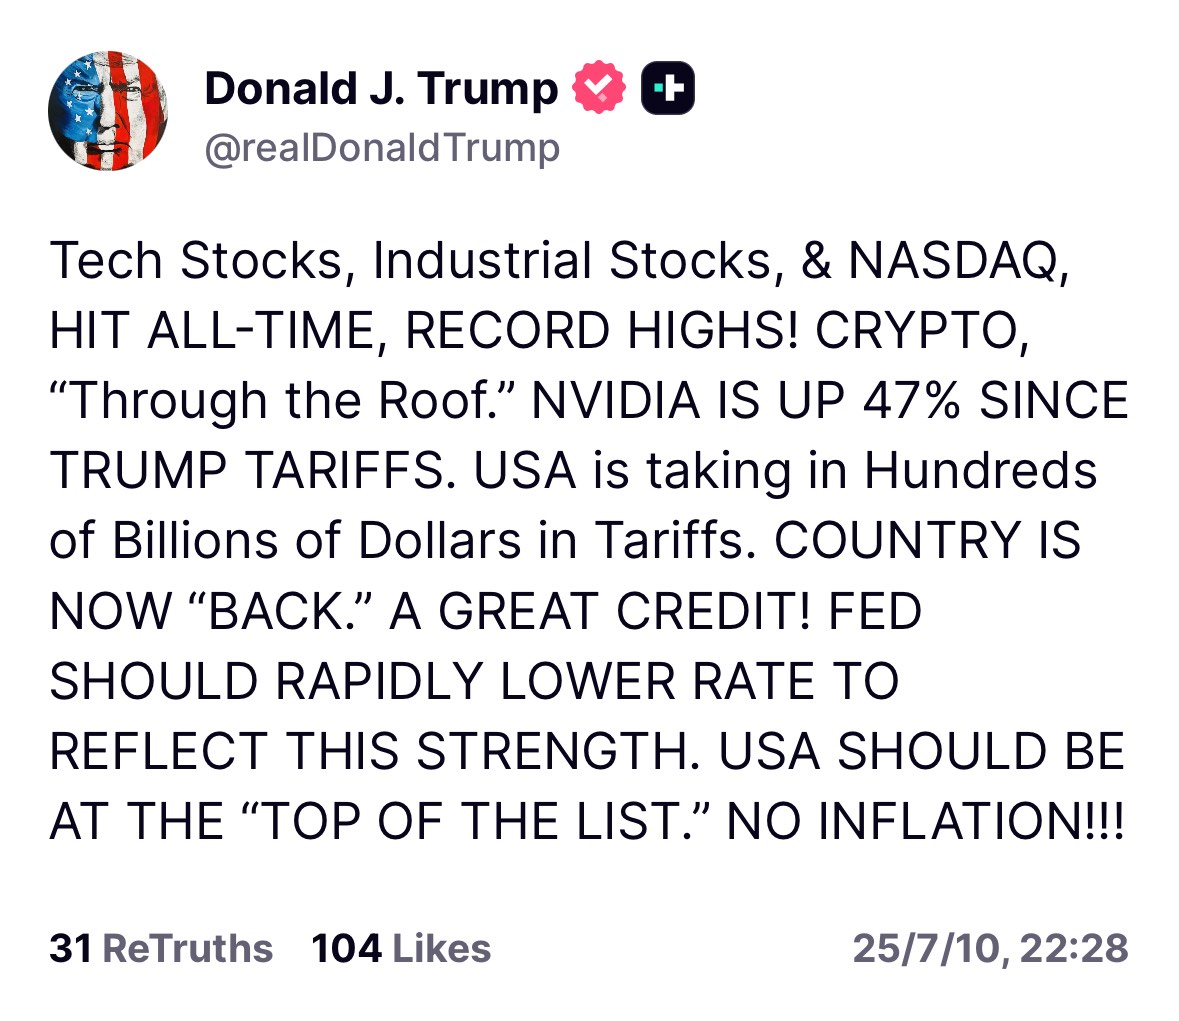
Task: Click the flag-painted profile avatar
Action: pos(108,111)
